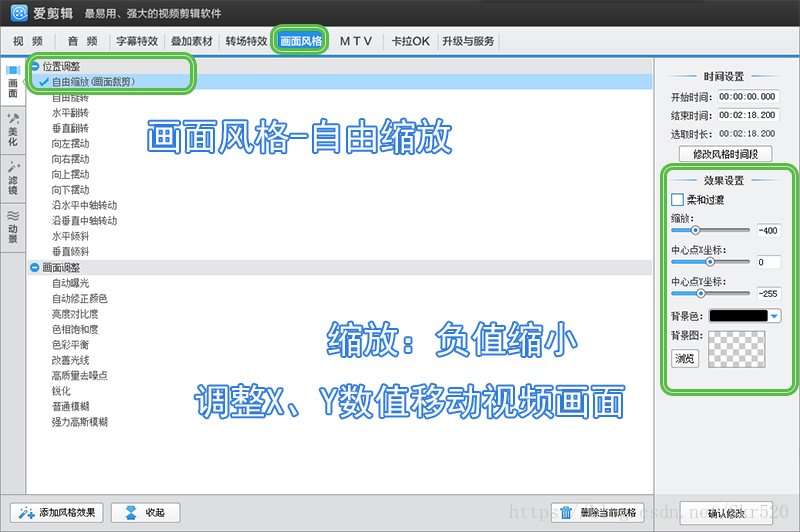Switch to the 字幕特效 tab
Image resolution: width=800 pixels, height=532 pixels.
point(137,41)
